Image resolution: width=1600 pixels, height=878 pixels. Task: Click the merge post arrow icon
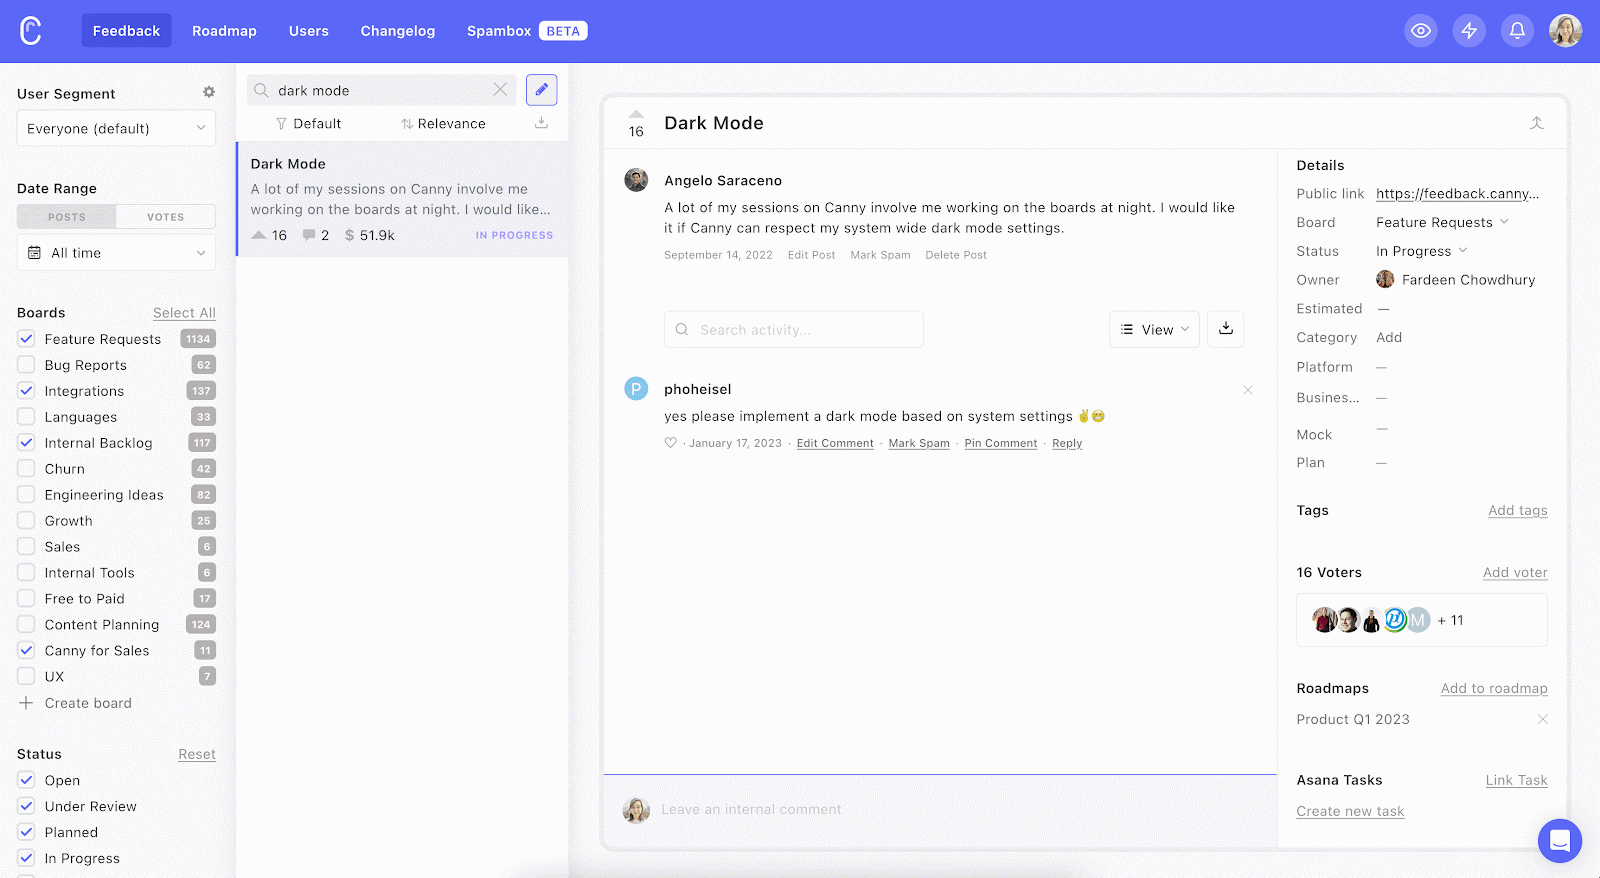click(1537, 123)
